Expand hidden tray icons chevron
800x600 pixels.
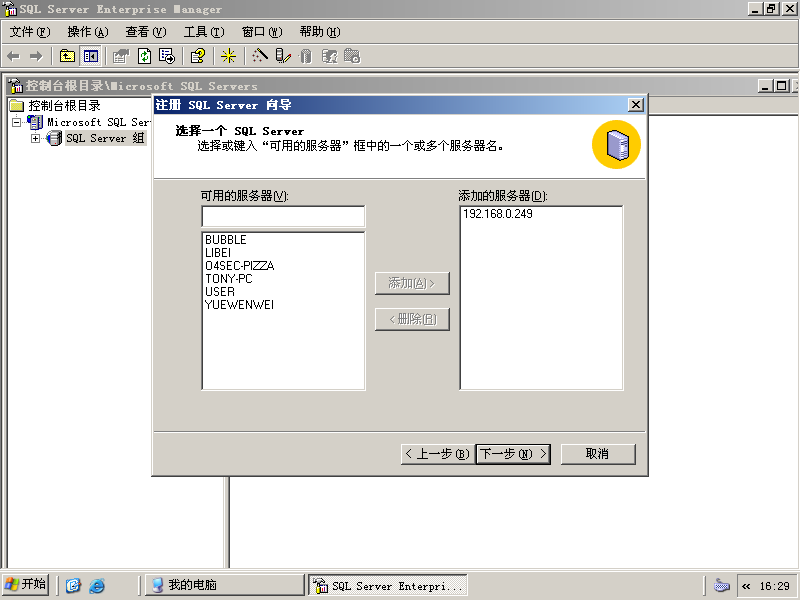tap(746, 586)
